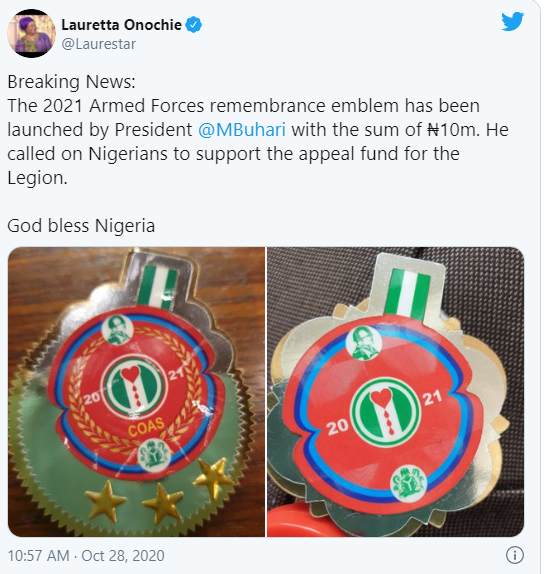Click the coat of arms on right emblem
544x574 pixels.
tap(408, 484)
